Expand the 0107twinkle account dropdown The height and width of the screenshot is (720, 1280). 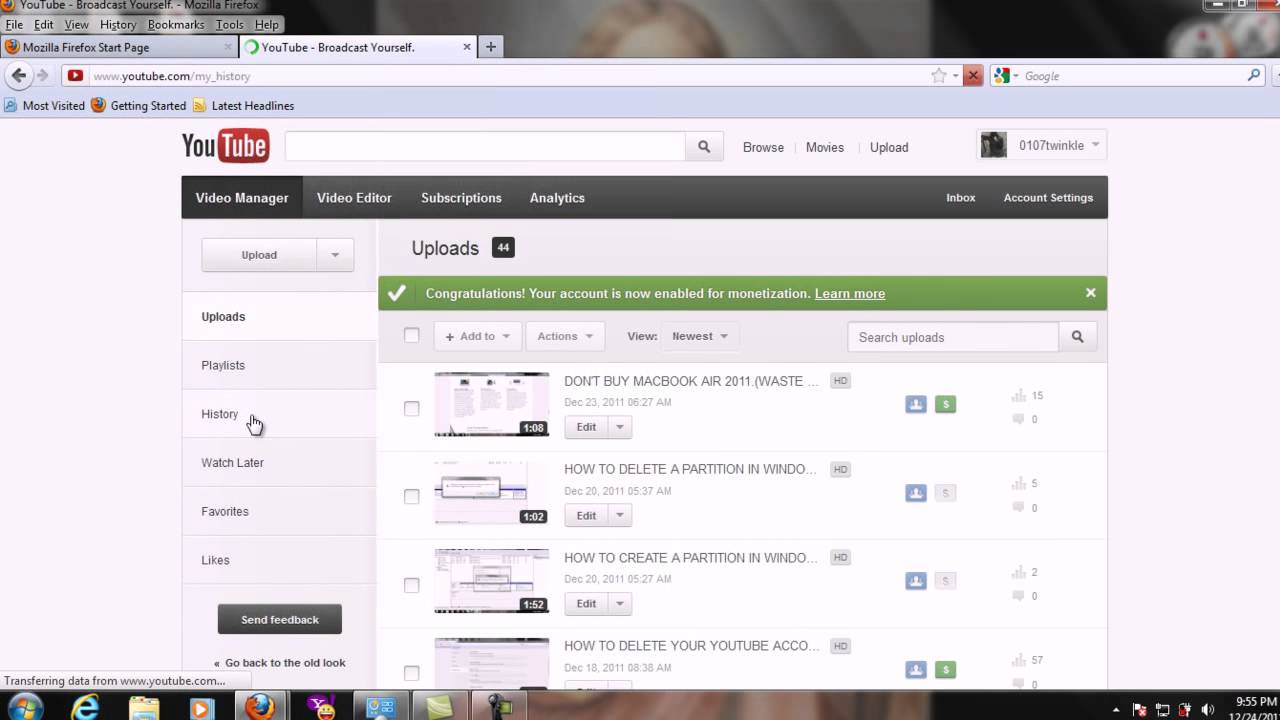click(1095, 145)
